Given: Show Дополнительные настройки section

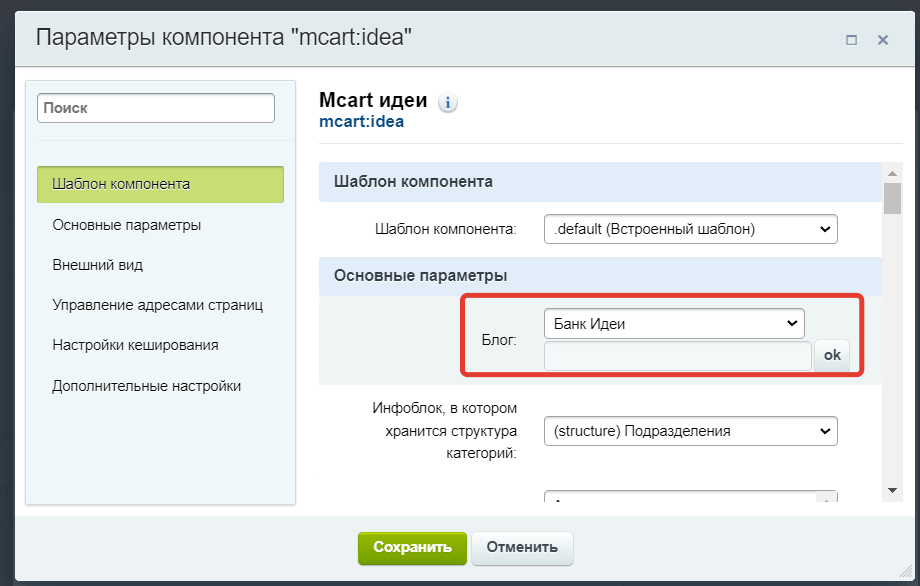Looking at the screenshot, I should [146, 385].
